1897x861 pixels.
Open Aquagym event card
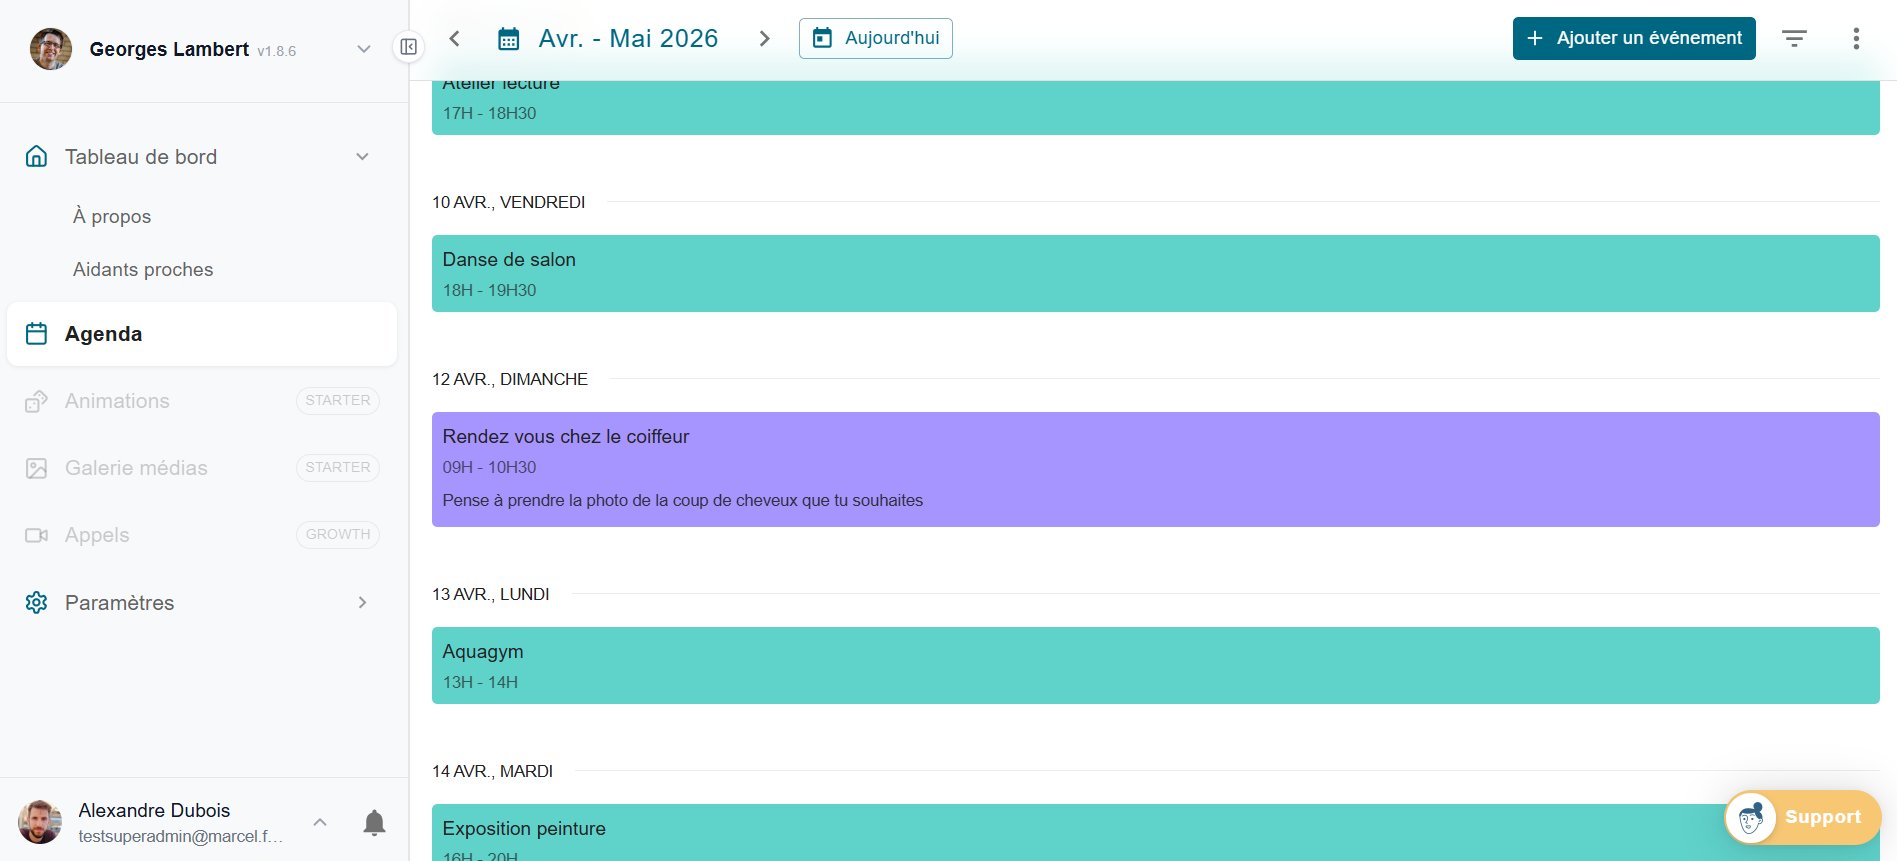(1156, 665)
